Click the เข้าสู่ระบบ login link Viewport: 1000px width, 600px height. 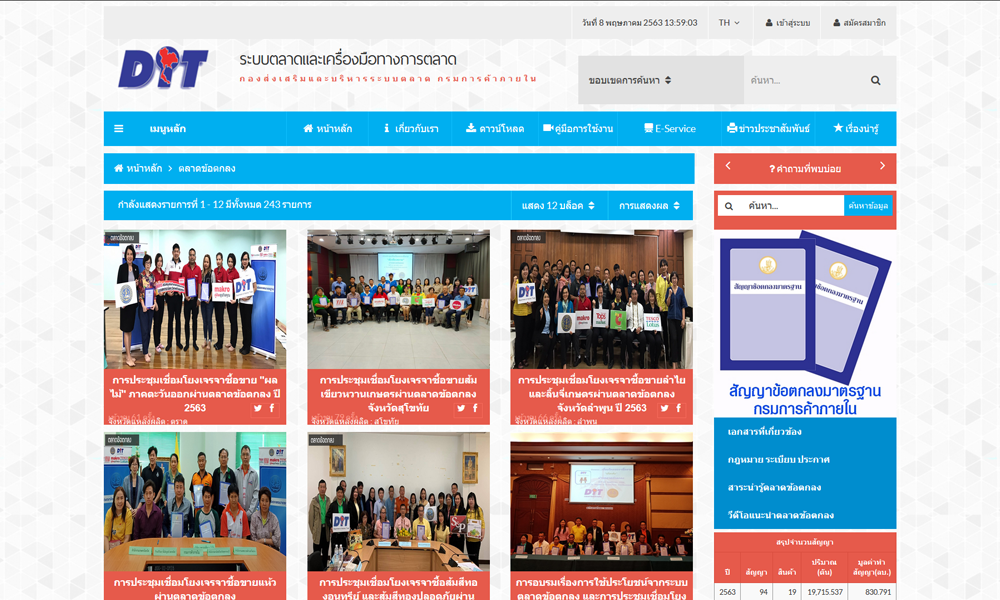point(788,22)
